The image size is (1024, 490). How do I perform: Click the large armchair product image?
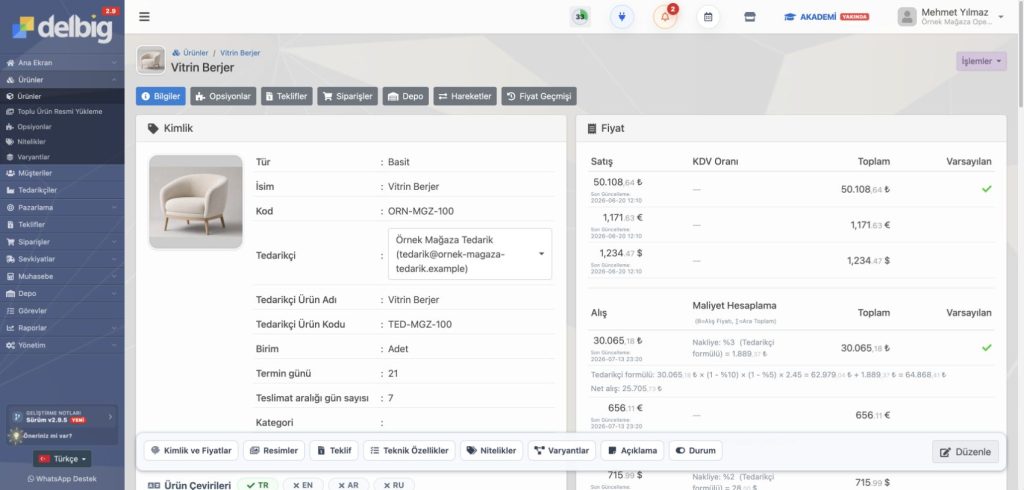(x=196, y=202)
